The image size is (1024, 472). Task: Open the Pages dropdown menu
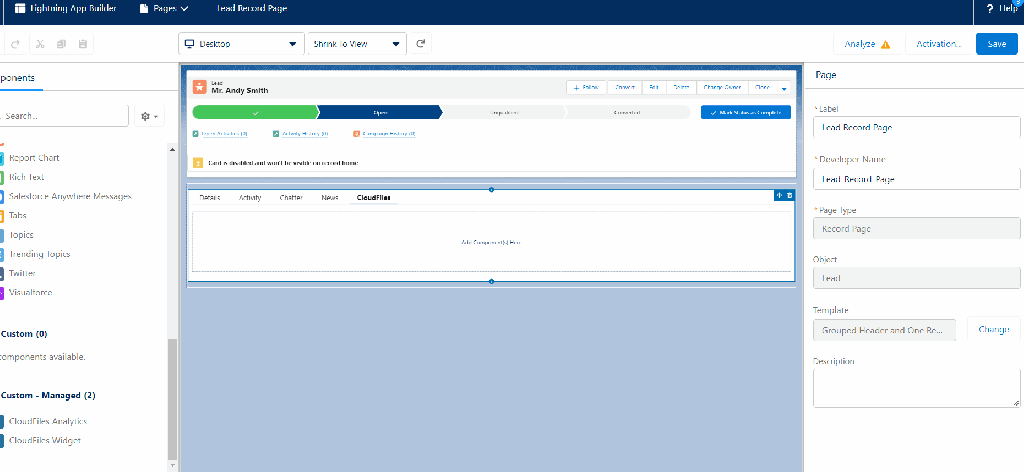(x=165, y=8)
